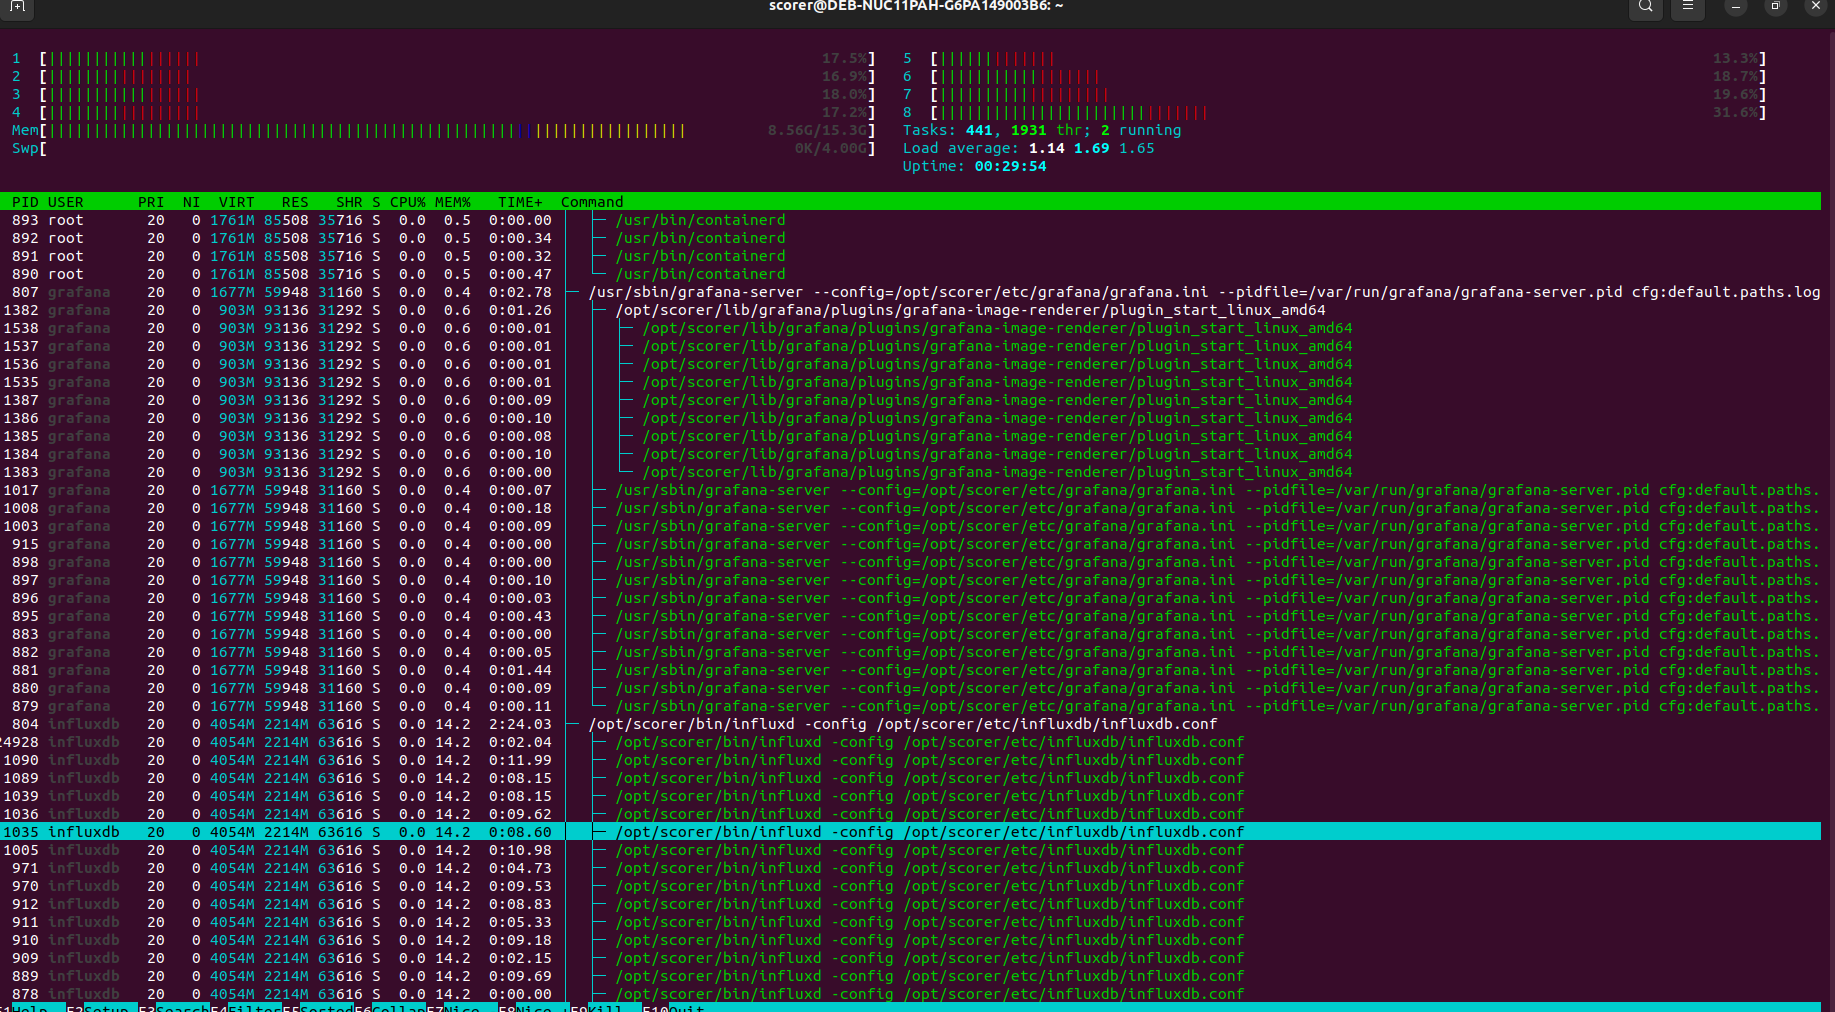
Task: Click the terminal window title text
Action: tap(916, 6)
